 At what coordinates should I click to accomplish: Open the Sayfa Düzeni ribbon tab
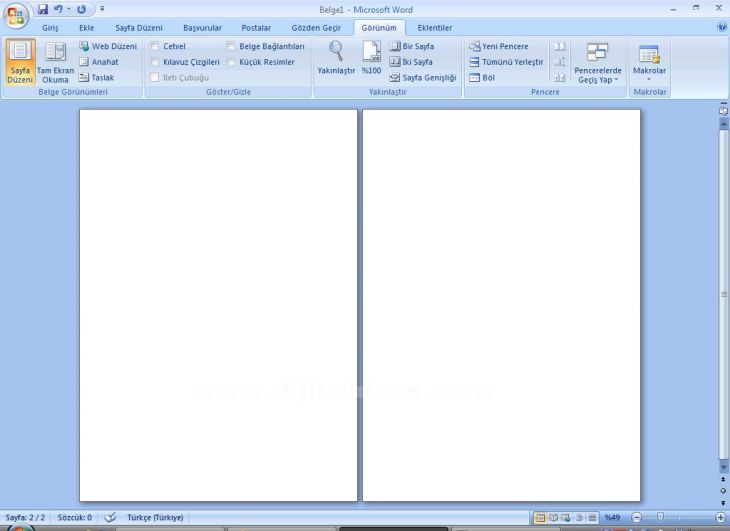coord(139,28)
